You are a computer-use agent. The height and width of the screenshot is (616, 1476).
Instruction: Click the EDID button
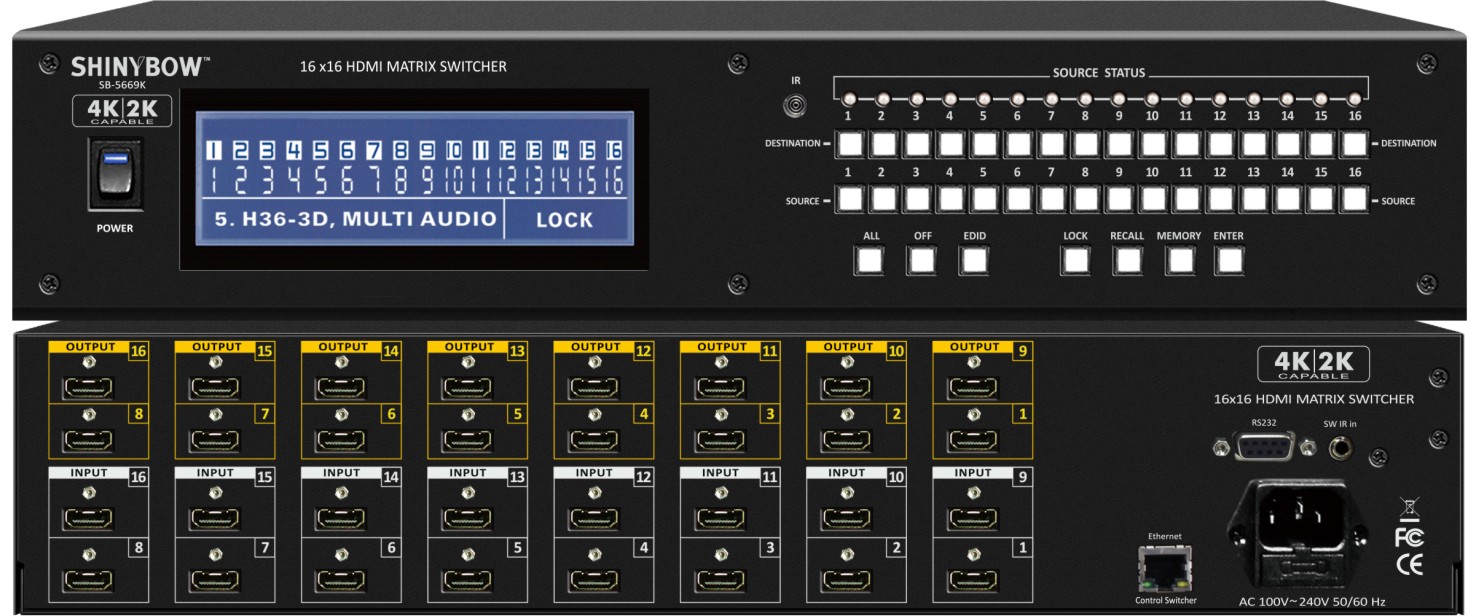[x=973, y=260]
